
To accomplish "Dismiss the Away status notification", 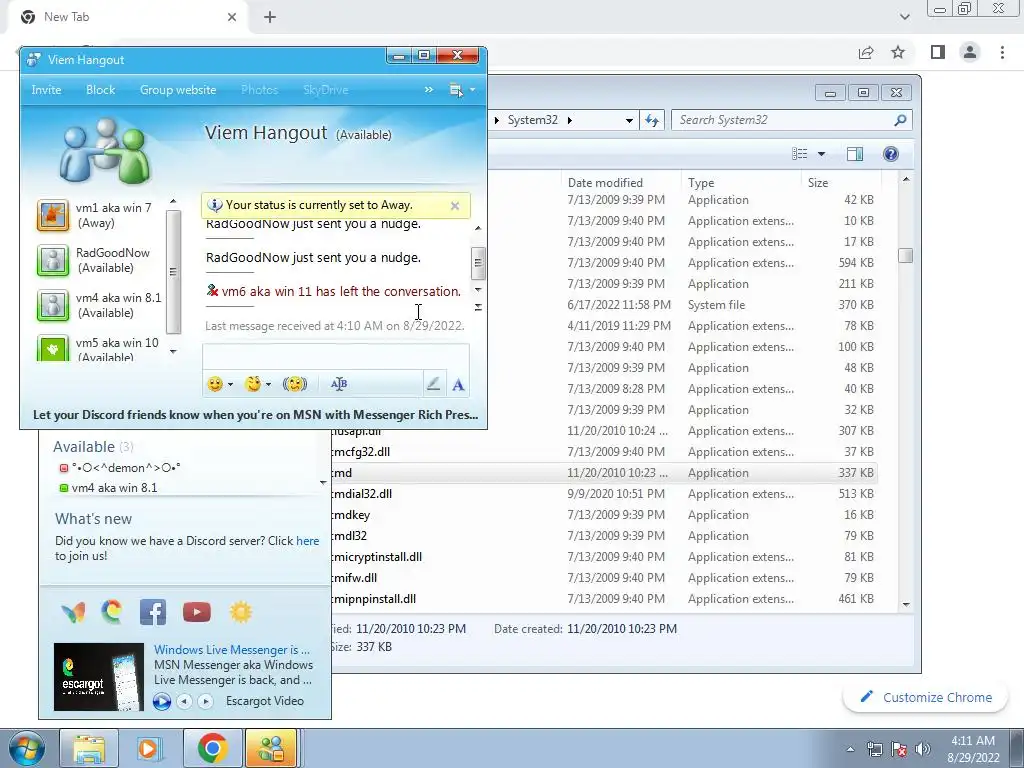I will 455,206.
